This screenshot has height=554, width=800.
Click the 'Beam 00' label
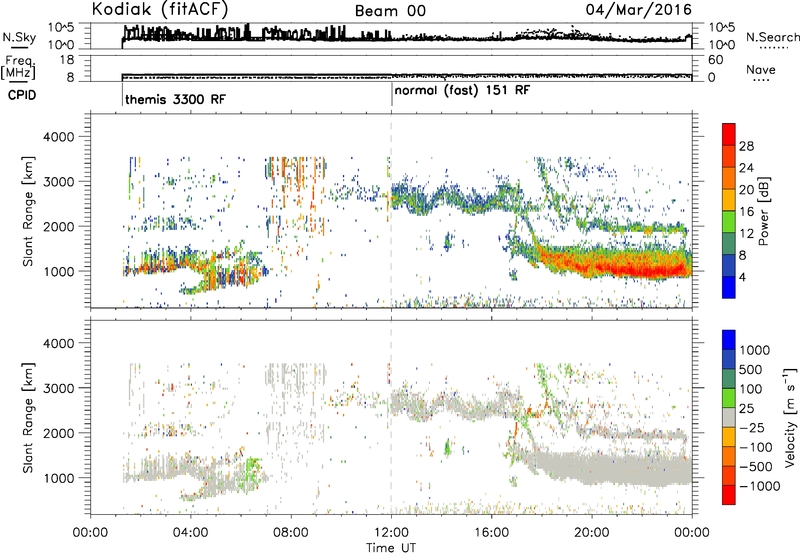(x=390, y=11)
